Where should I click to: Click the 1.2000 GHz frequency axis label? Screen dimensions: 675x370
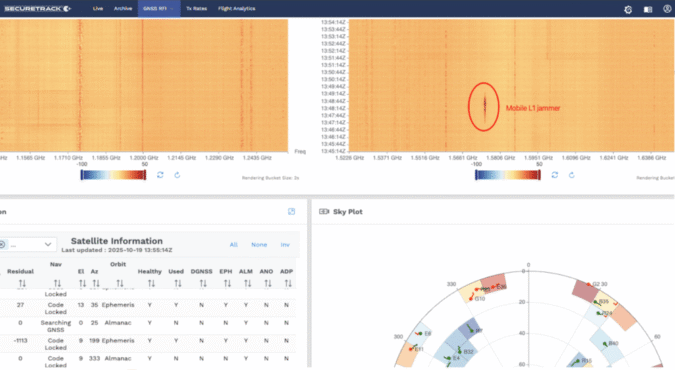144,158
